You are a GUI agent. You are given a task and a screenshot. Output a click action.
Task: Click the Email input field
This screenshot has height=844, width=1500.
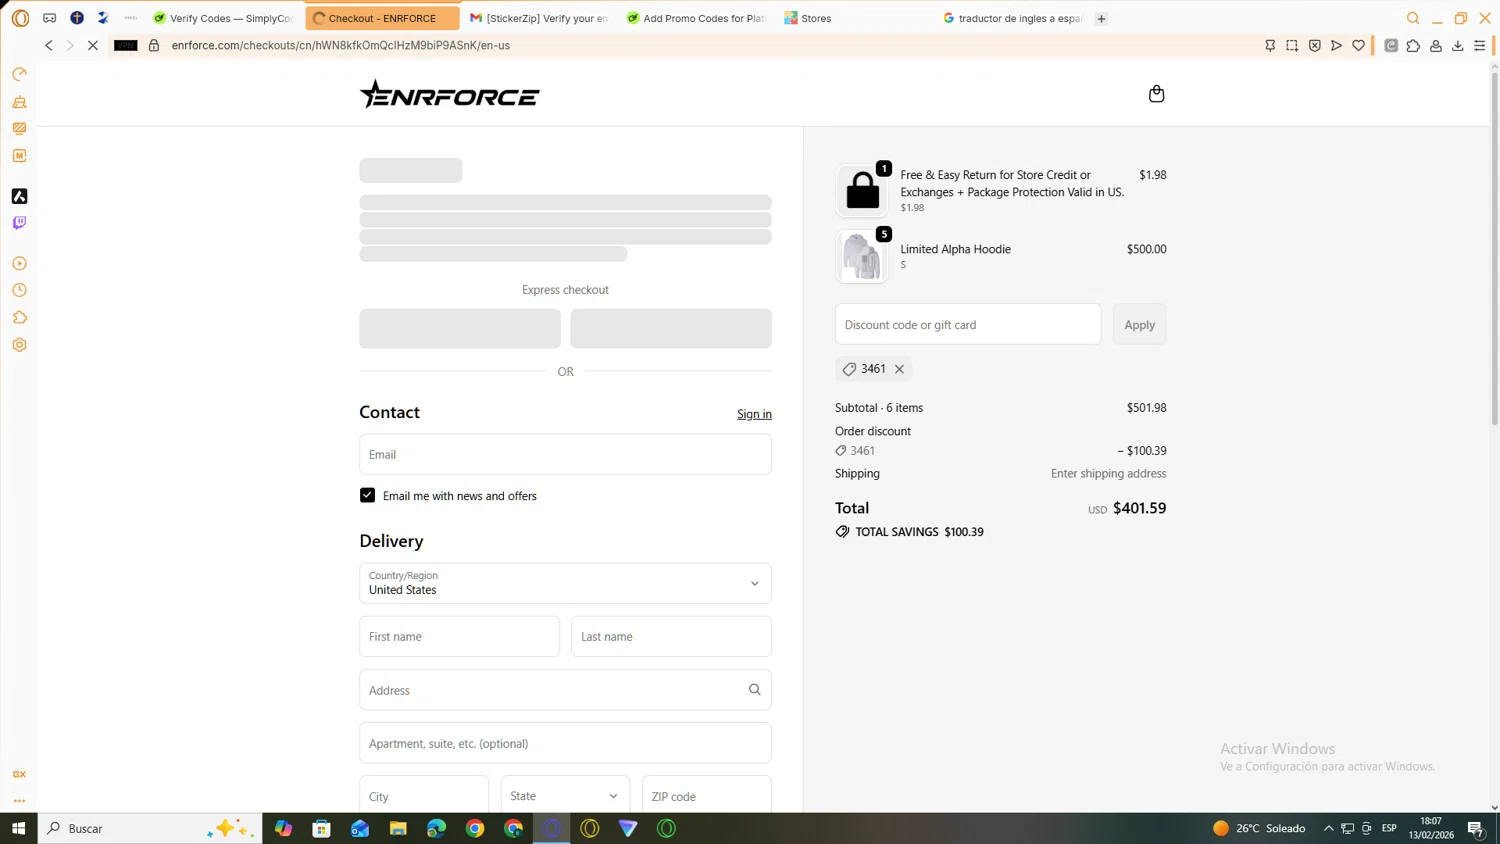565,454
